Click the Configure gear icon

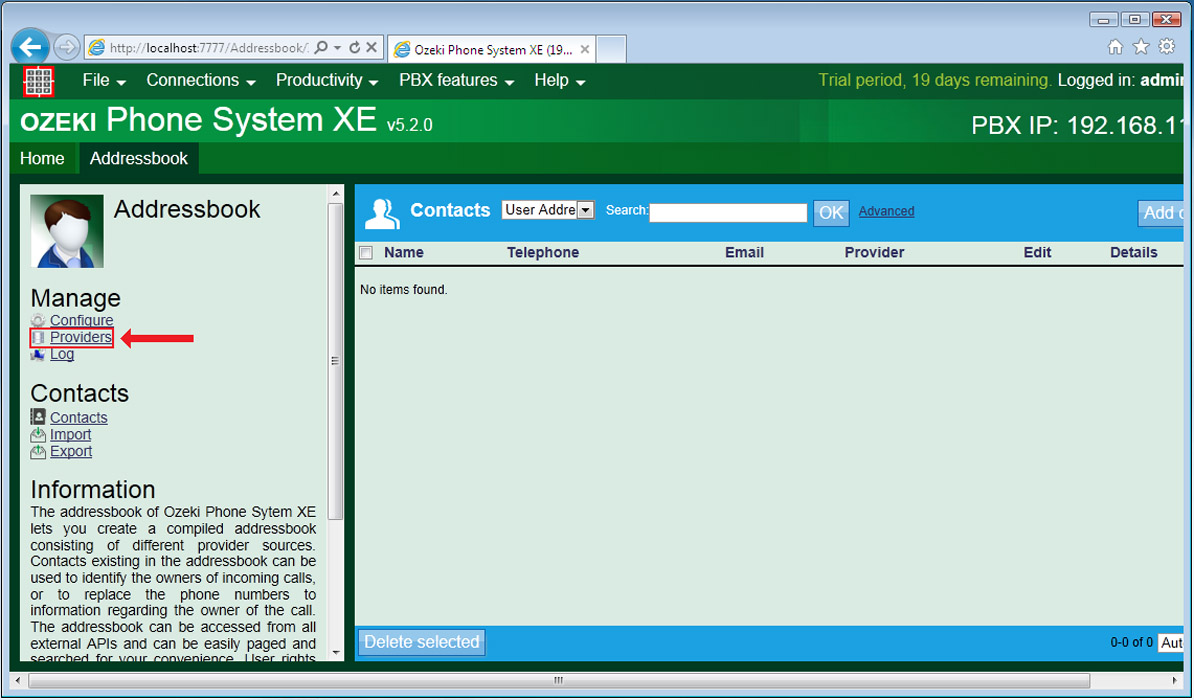coord(38,321)
